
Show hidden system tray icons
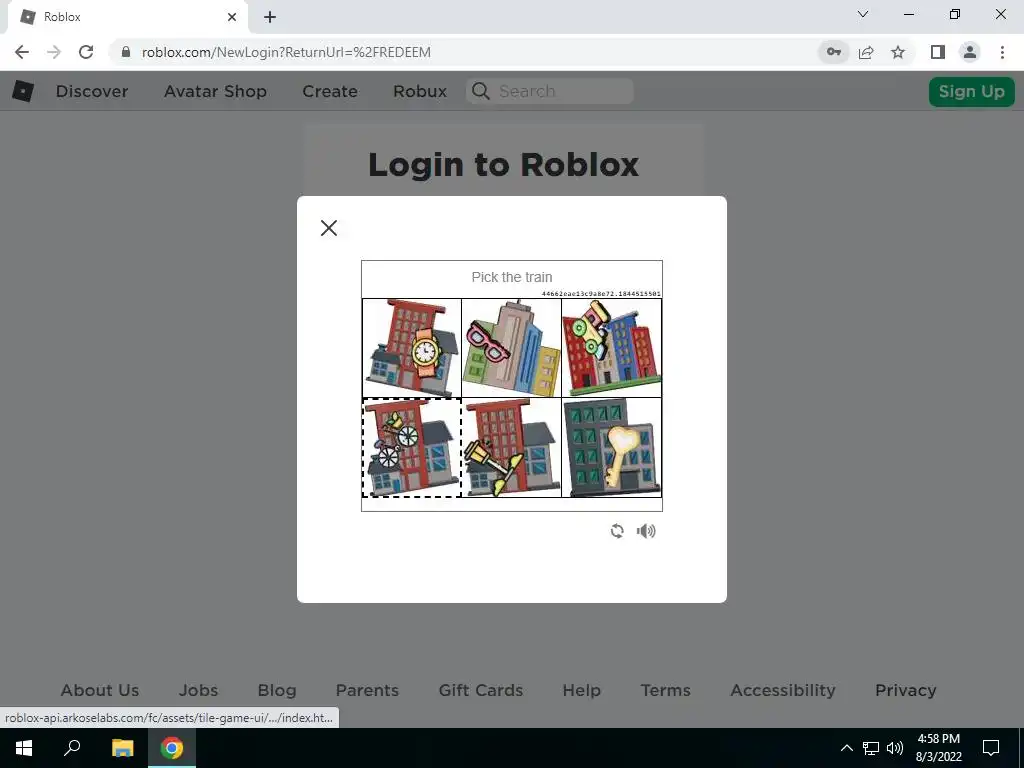pyautogui.click(x=846, y=748)
